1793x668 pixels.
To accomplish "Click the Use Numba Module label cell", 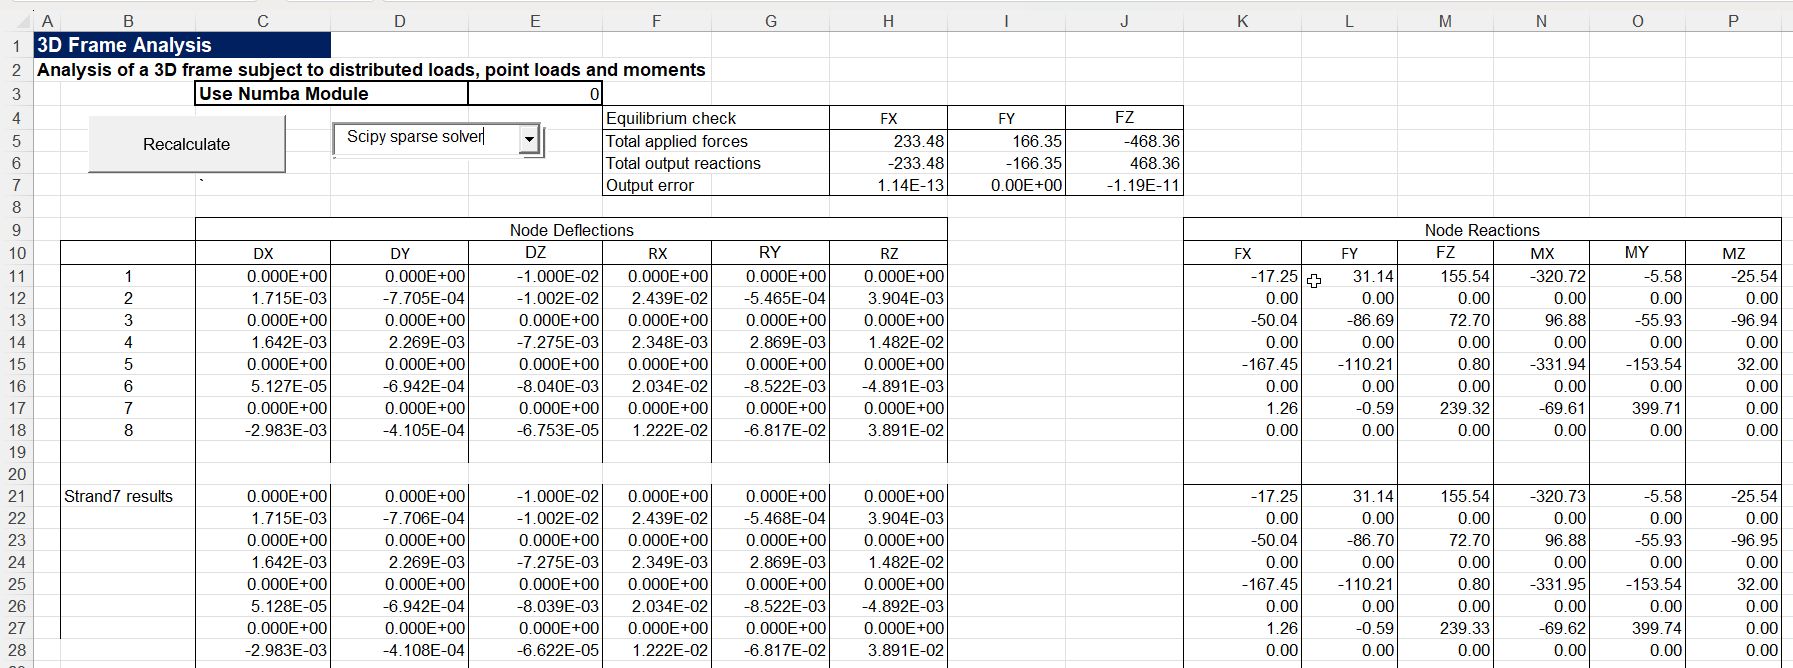I will click(330, 94).
